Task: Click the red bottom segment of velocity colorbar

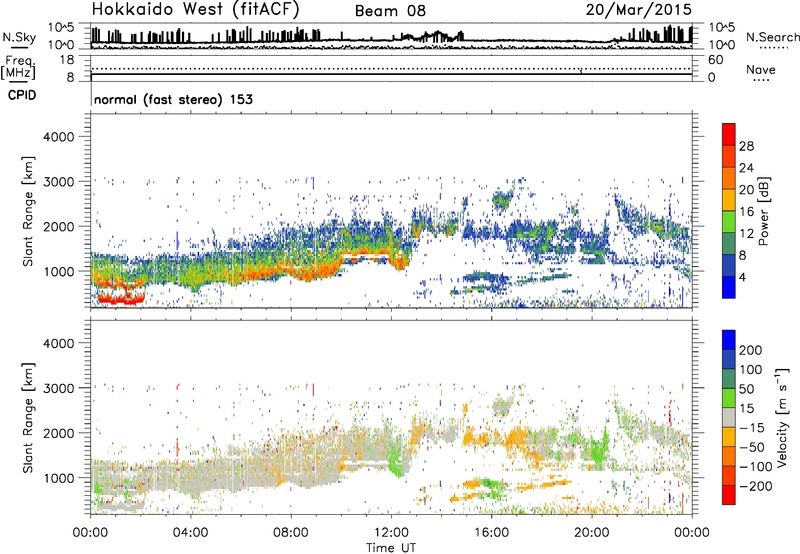Action: [729, 495]
